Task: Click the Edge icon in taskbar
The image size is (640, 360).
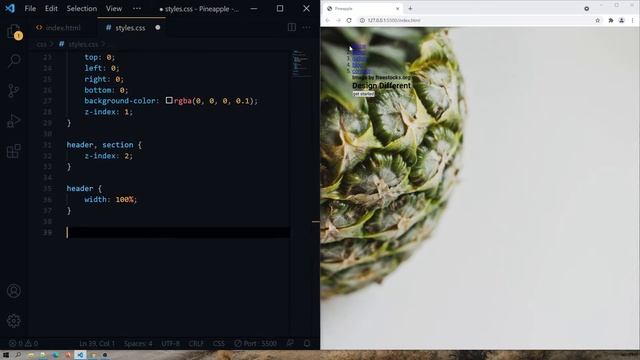Action: click(x=56, y=355)
